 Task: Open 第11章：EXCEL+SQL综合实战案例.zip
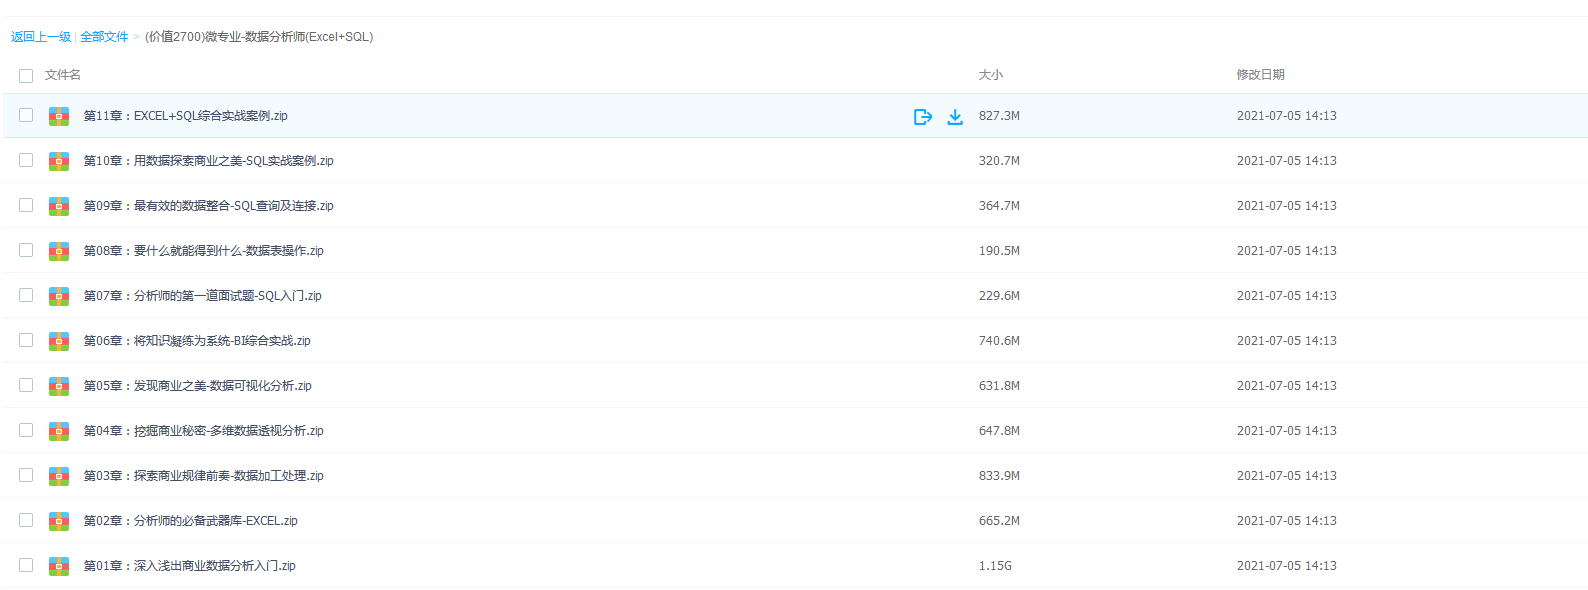coord(186,116)
